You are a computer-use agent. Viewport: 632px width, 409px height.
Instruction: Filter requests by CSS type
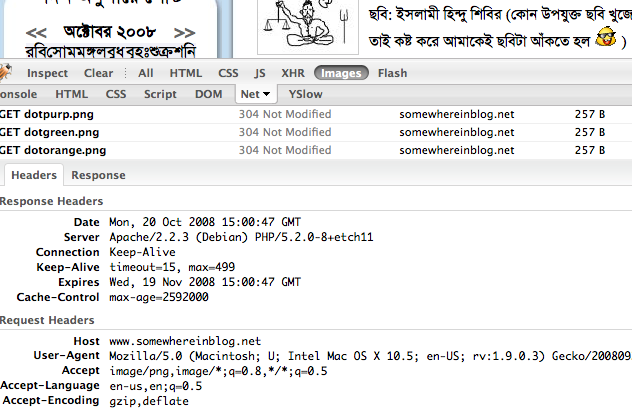coord(228,73)
